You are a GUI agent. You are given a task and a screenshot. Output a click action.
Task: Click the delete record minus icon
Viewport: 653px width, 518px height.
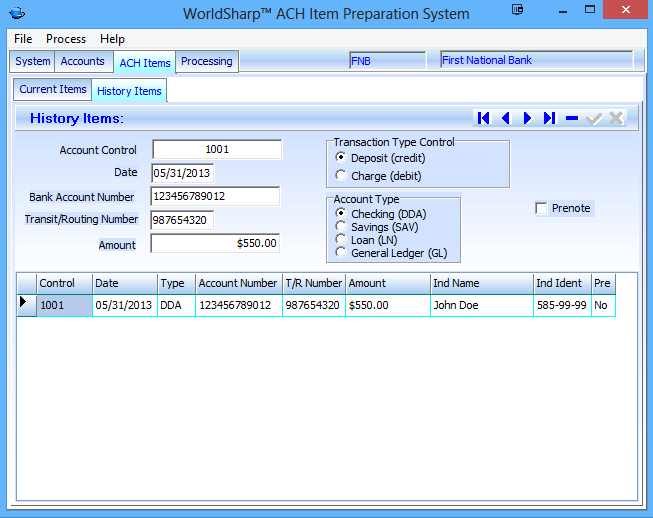(x=571, y=118)
